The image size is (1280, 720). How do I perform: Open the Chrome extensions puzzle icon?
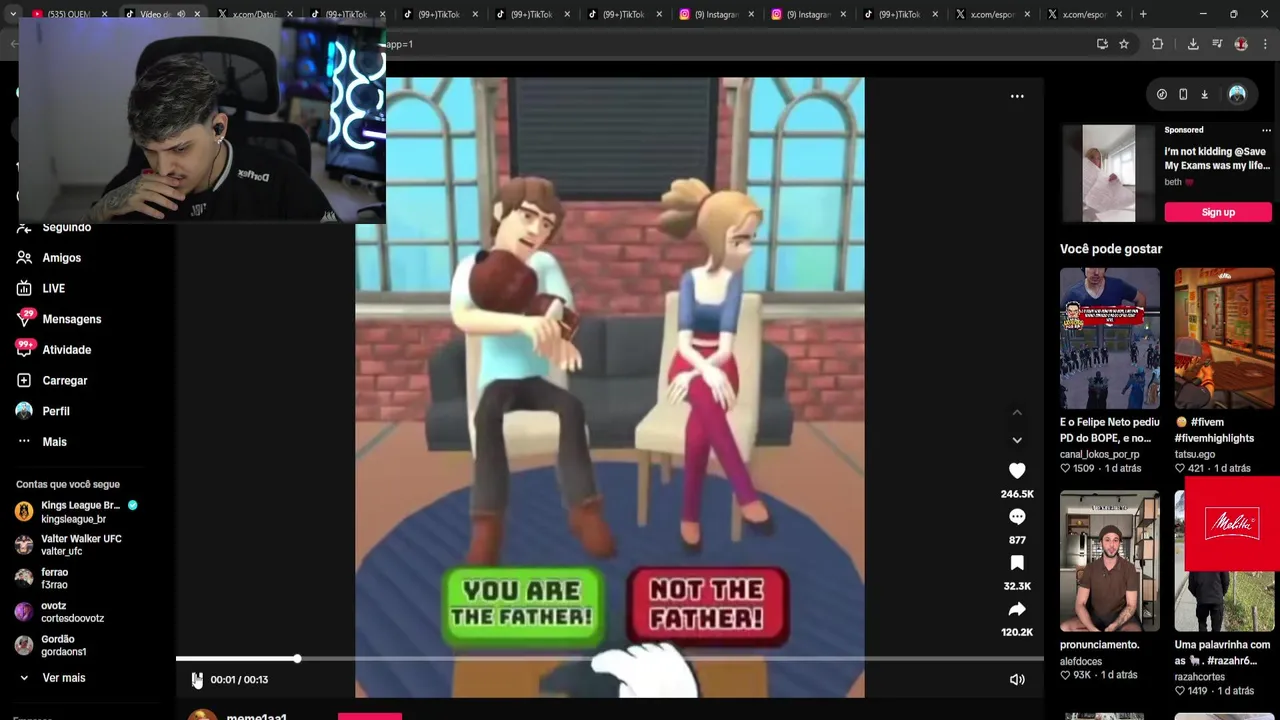point(1158,44)
